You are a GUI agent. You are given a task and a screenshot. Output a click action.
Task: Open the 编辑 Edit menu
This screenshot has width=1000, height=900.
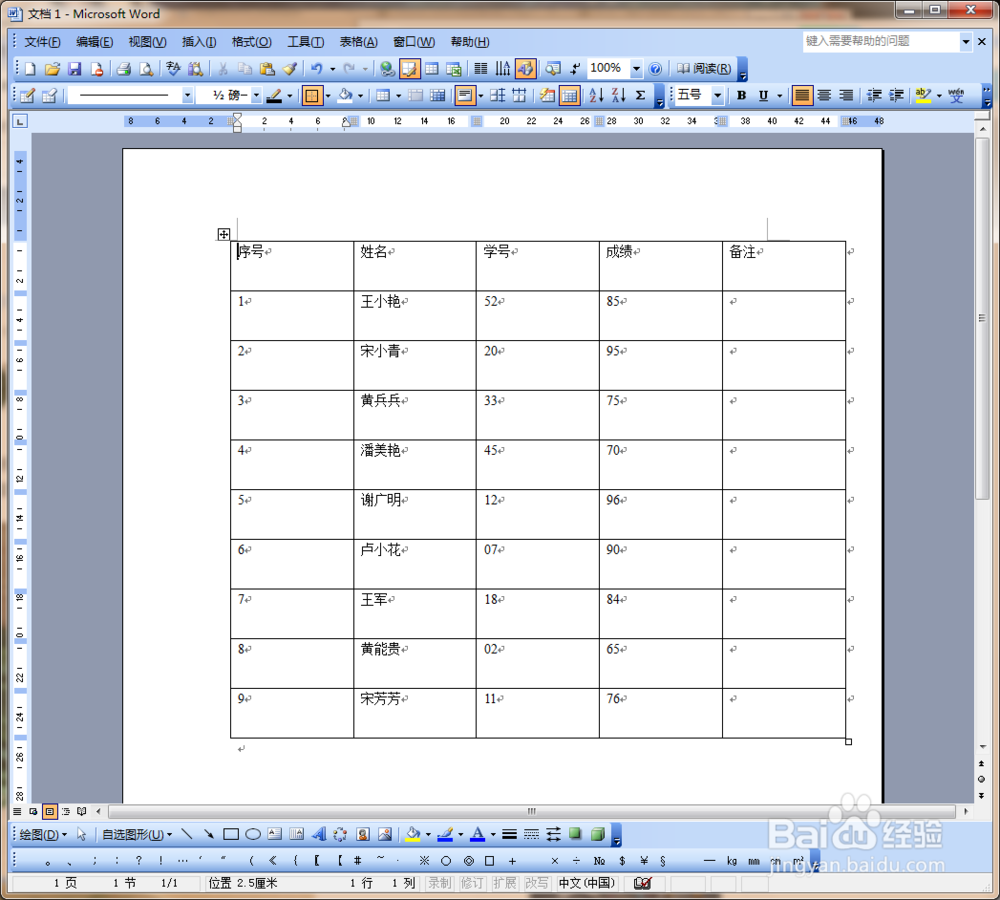point(94,42)
